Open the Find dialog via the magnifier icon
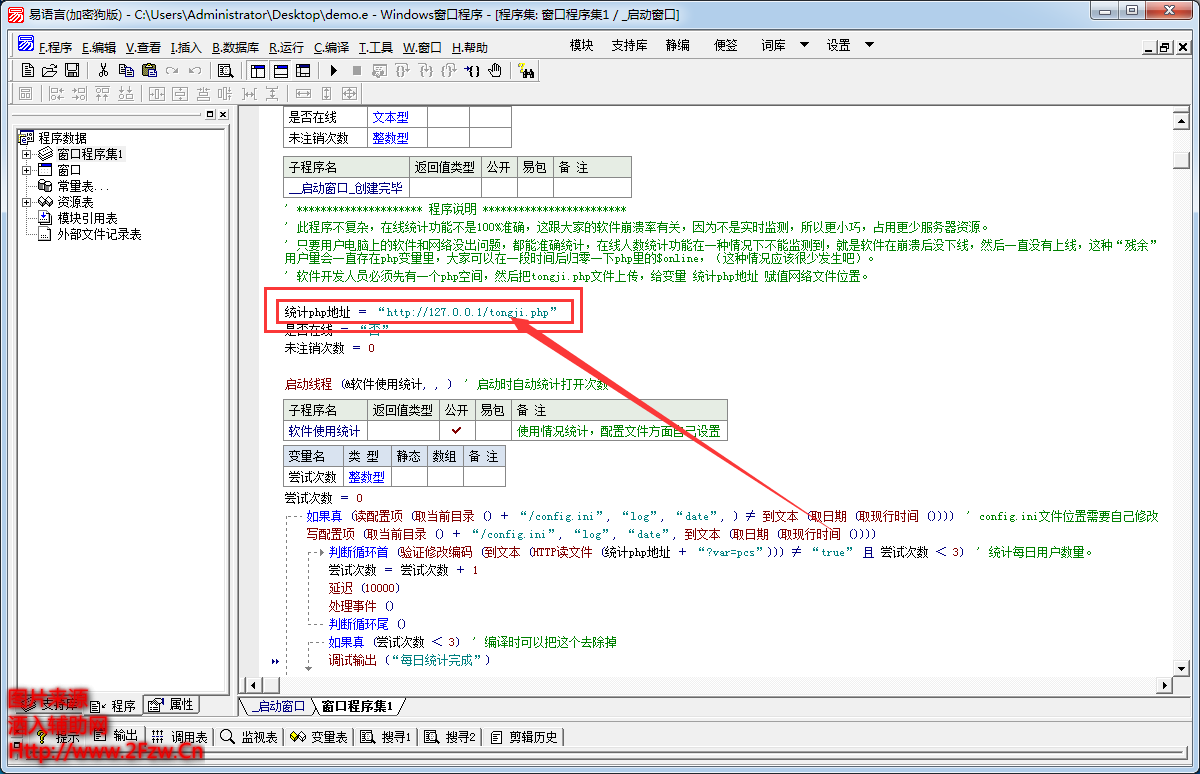This screenshot has height=774, width=1200. (225, 71)
